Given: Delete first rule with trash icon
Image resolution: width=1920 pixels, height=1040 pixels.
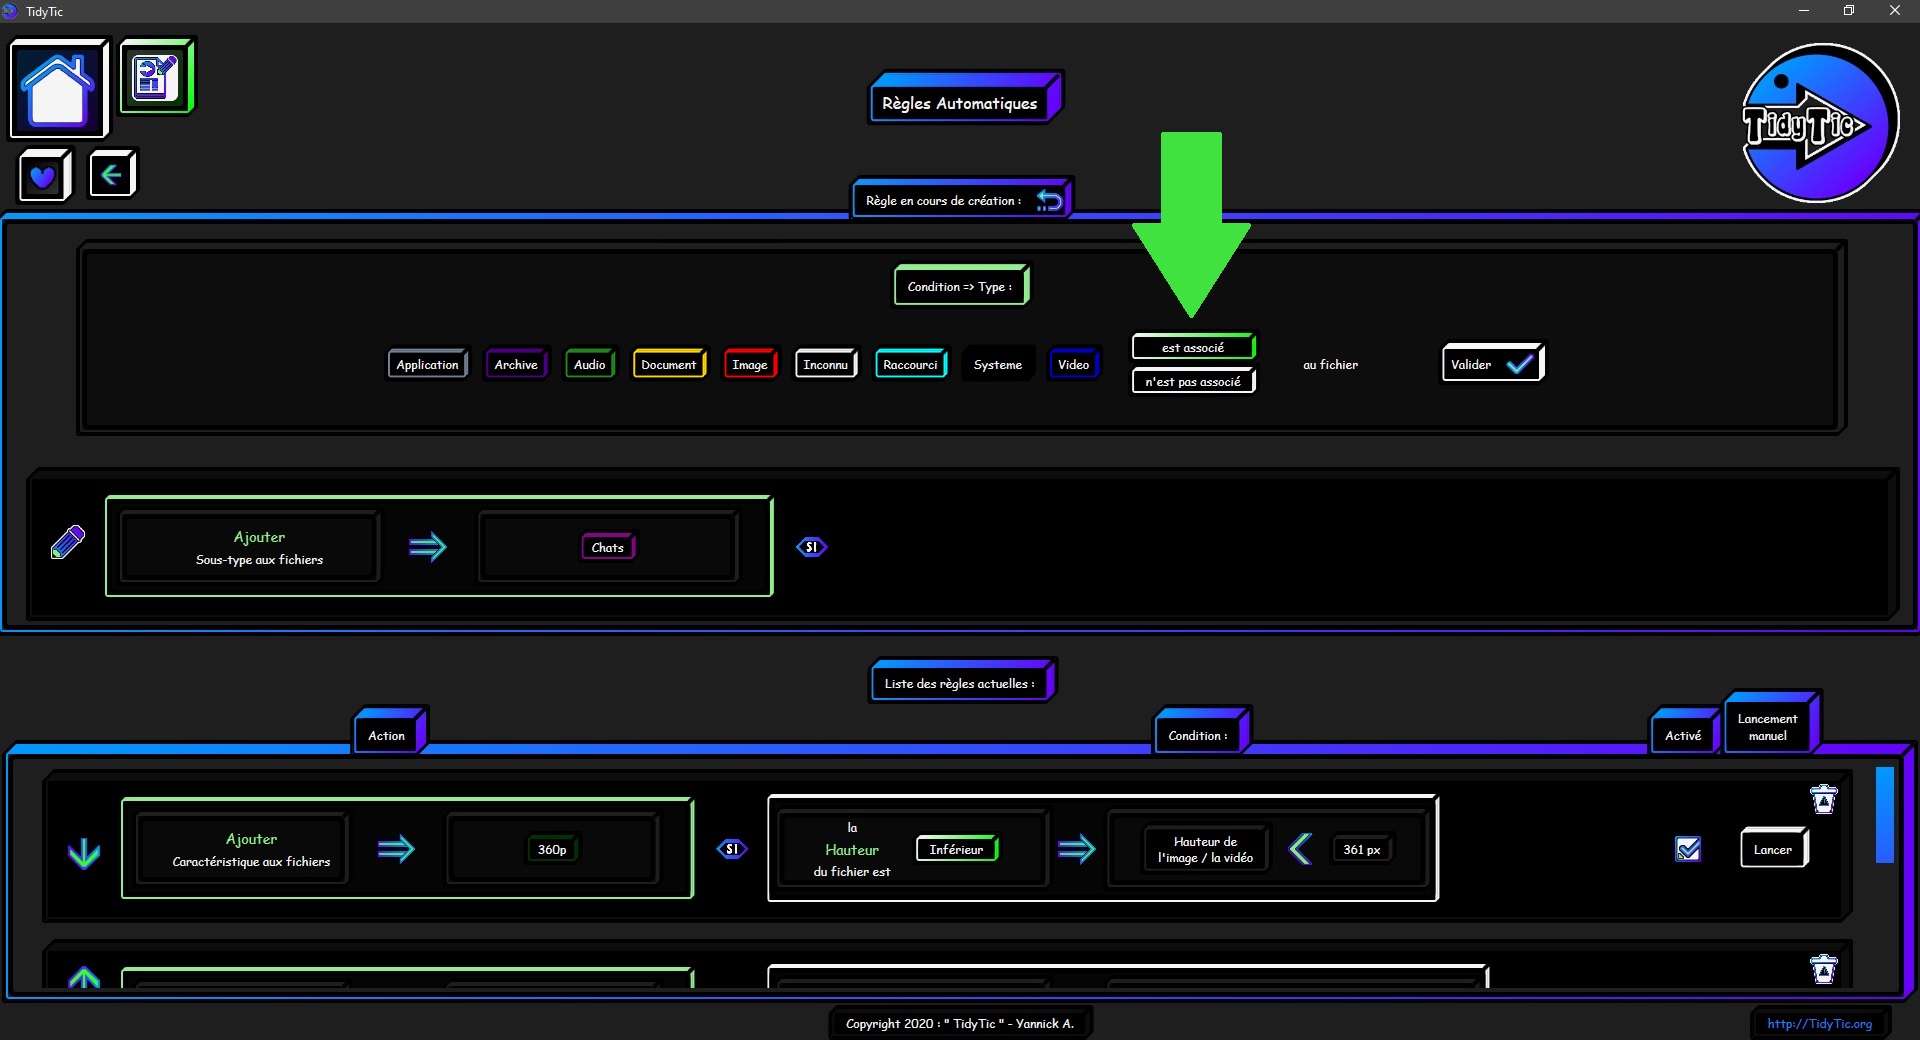Looking at the screenshot, I should point(1823,800).
